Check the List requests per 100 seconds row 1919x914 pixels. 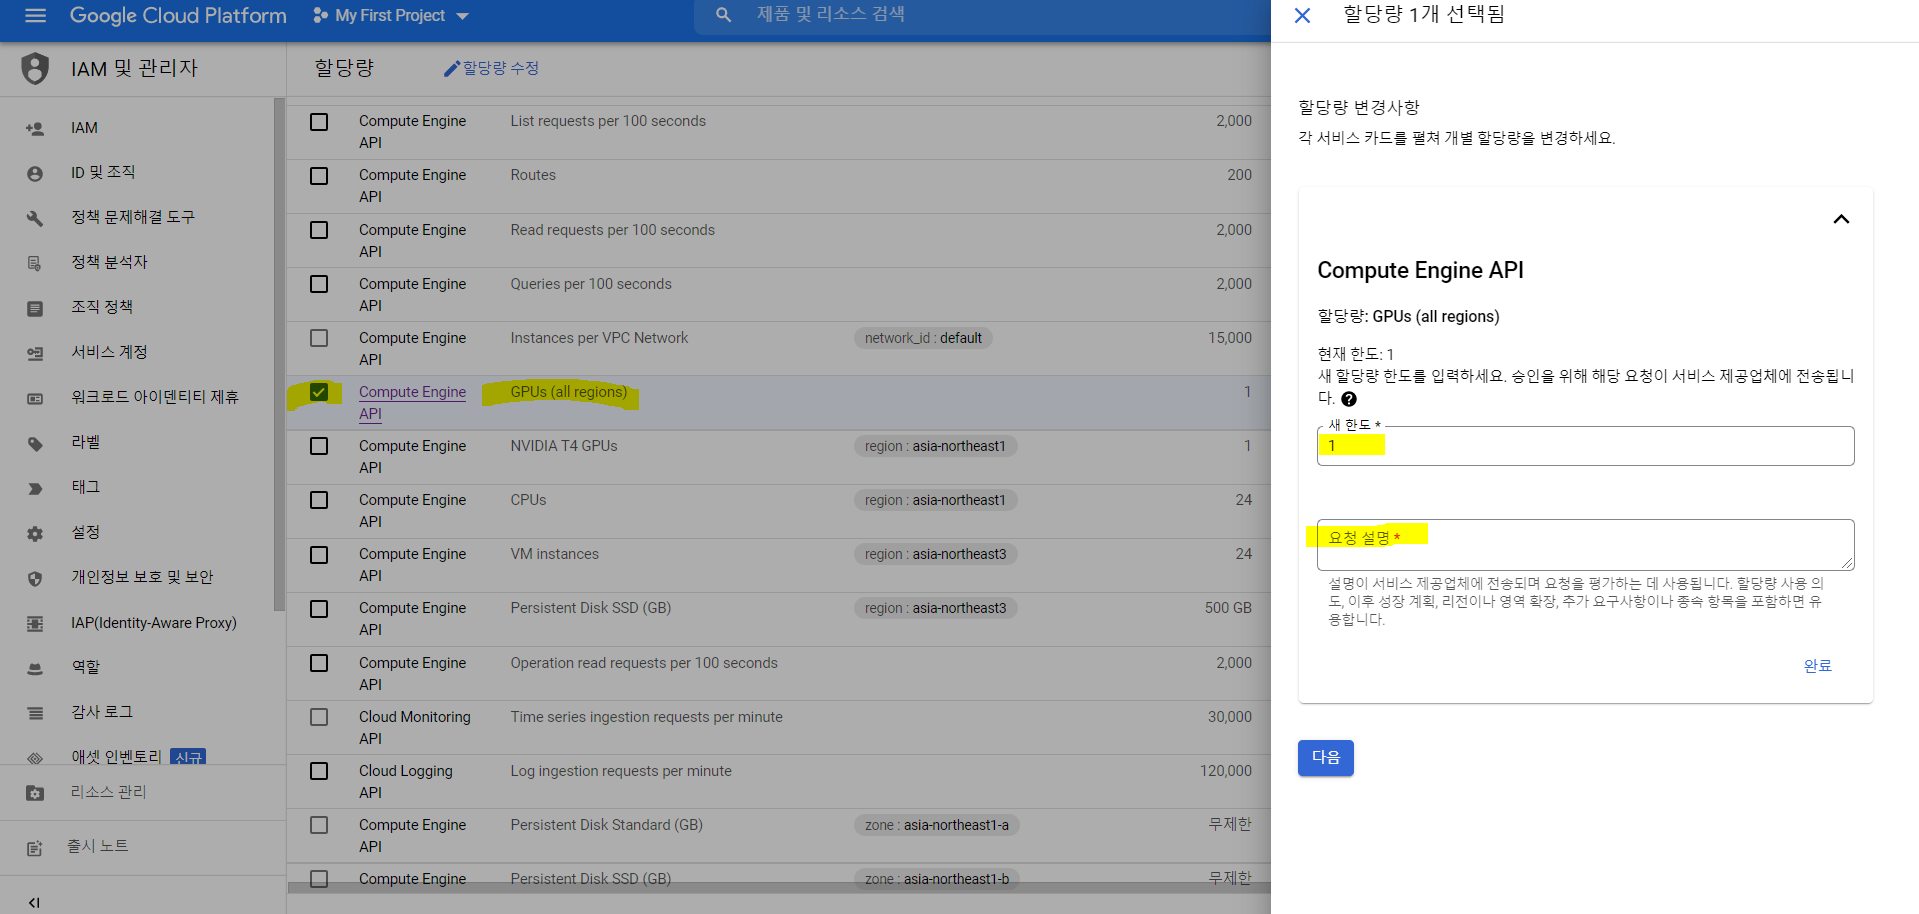point(319,122)
